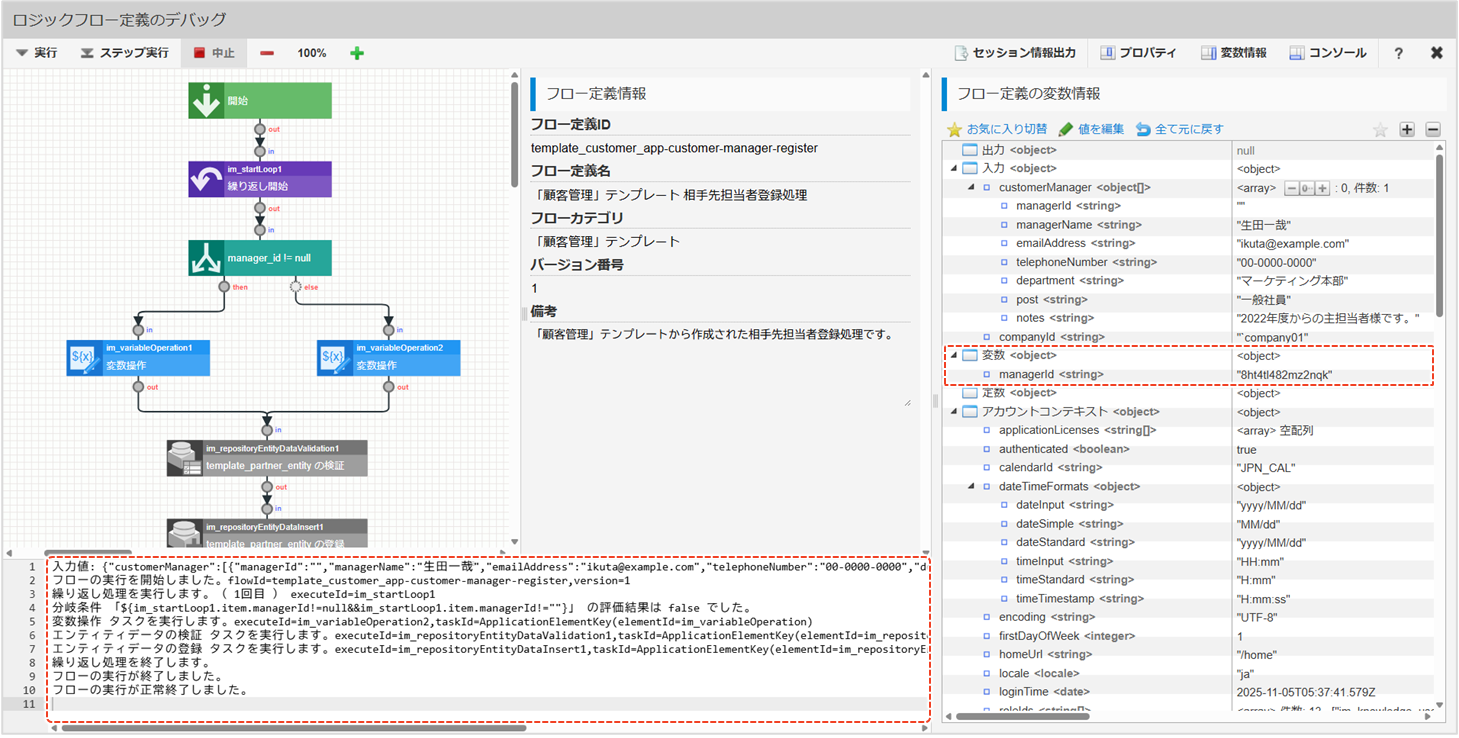Click the 開始 start node icon
This screenshot has width=1459, height=738.
[206, 101]
